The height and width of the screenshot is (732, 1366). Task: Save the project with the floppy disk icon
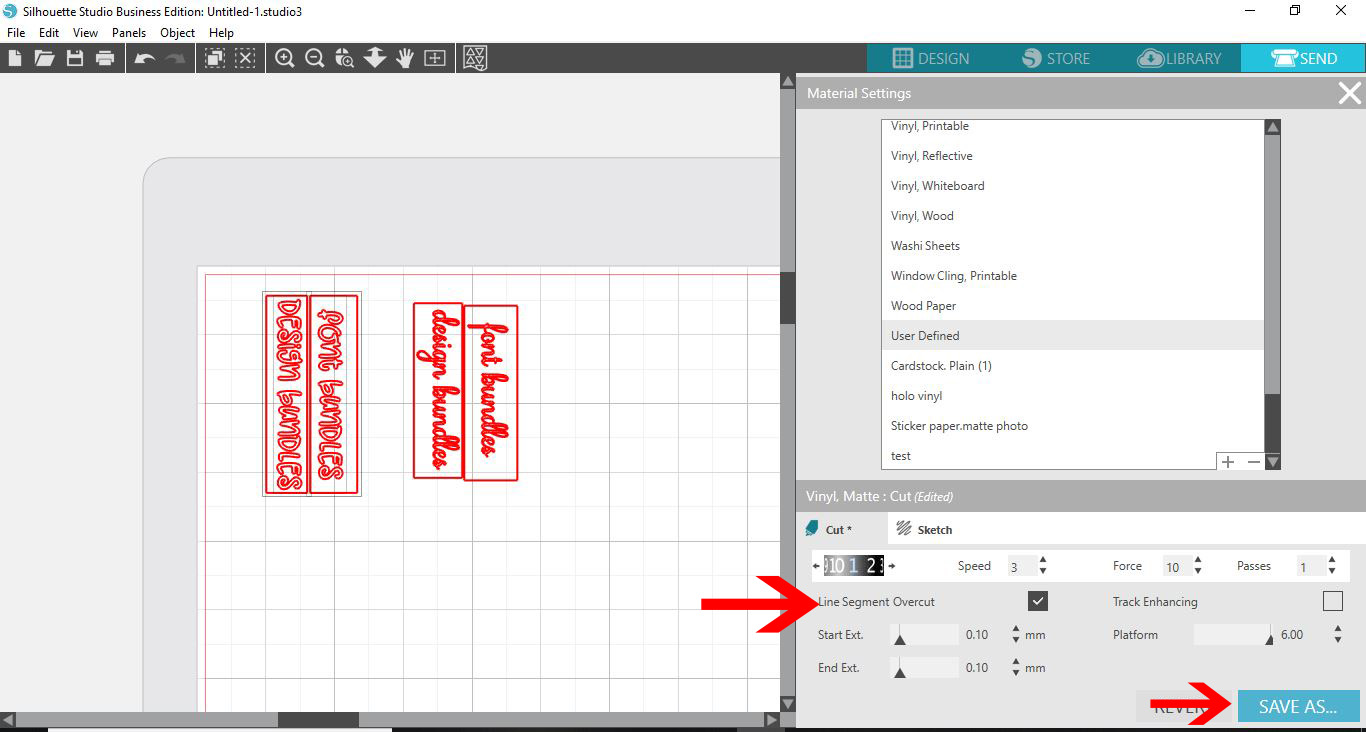click(x=75, y=58)
